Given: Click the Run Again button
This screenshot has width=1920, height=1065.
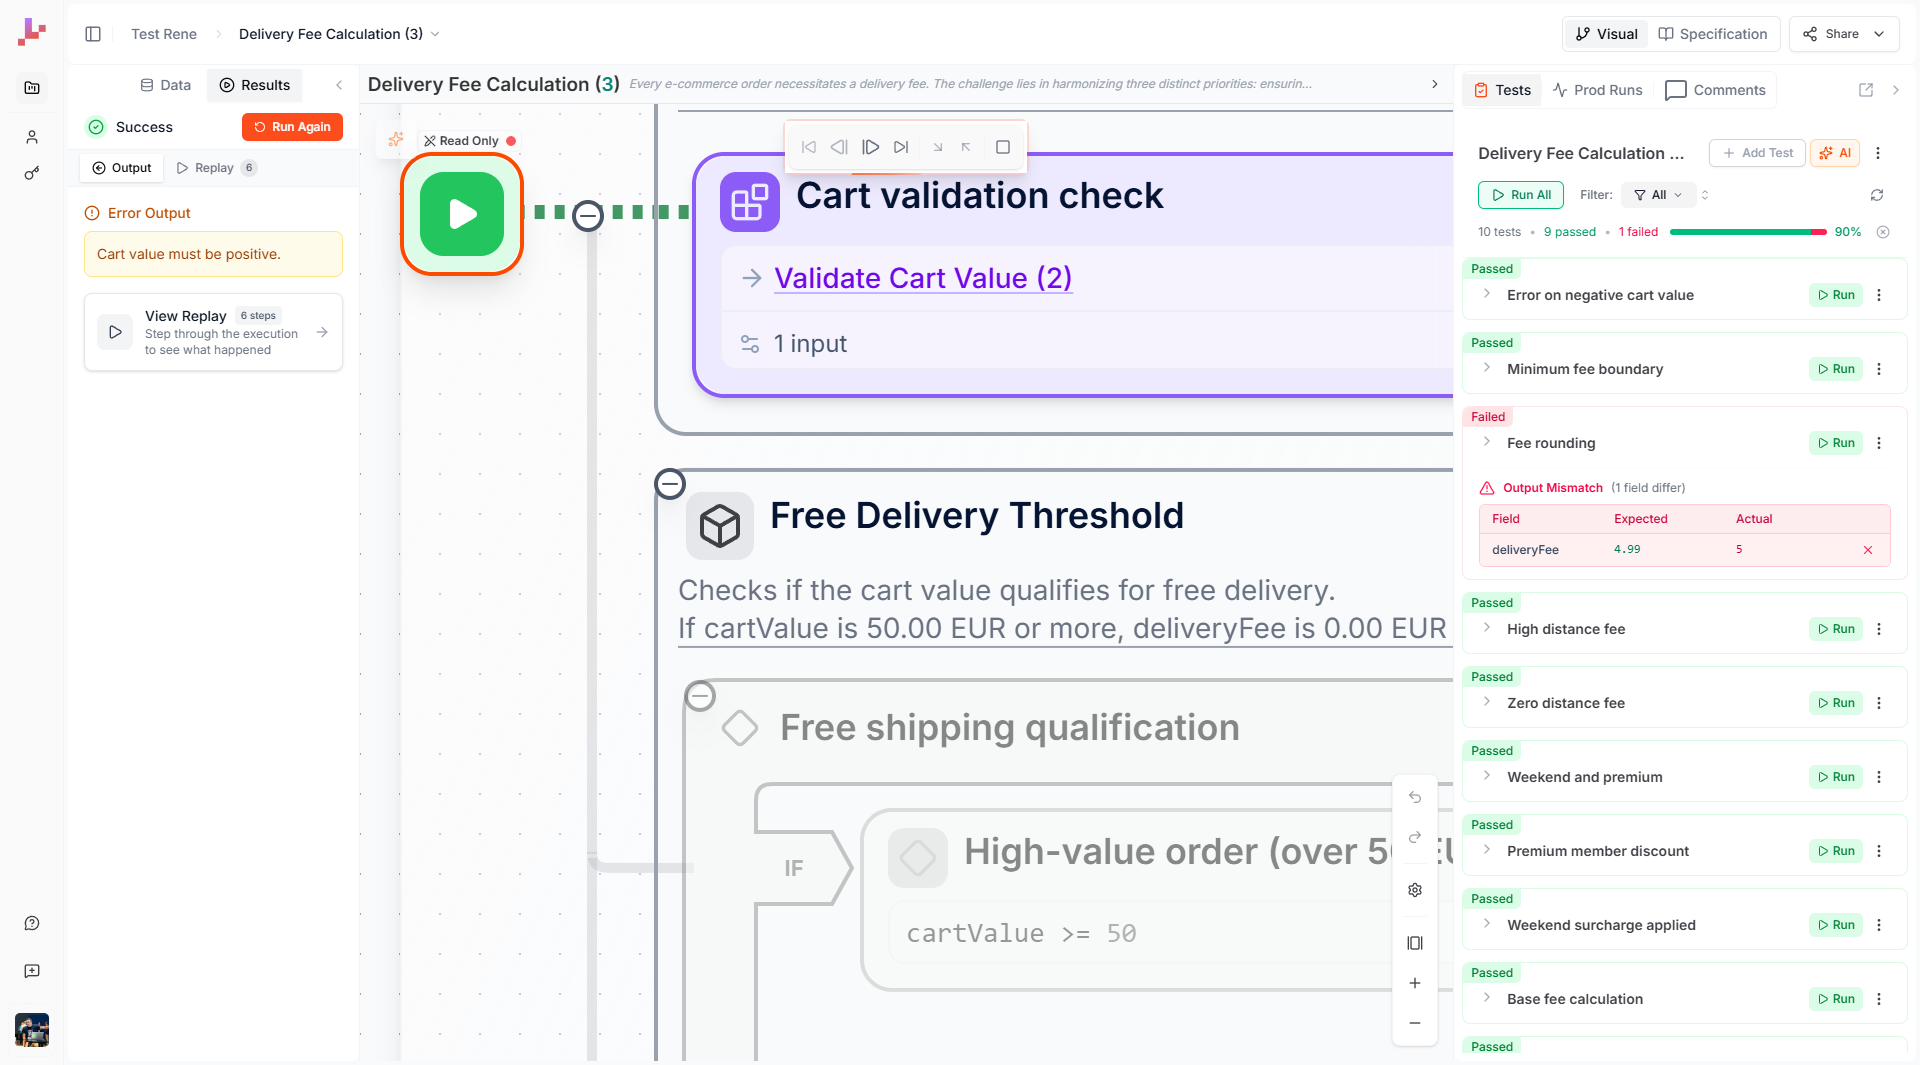Looking at the screenshot, I should click(x=292, y=127).
